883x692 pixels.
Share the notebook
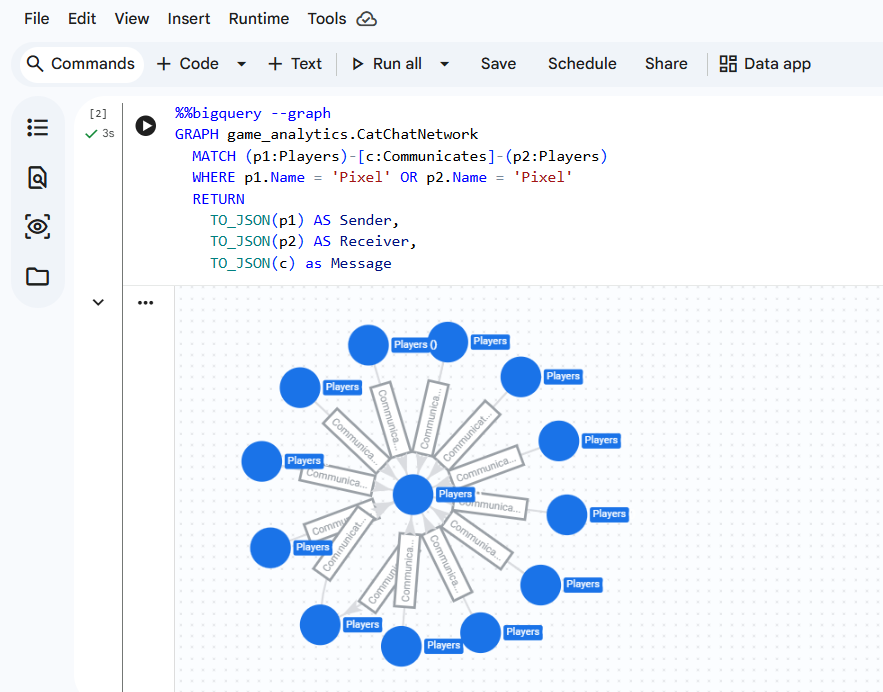(x=666, y=63)
